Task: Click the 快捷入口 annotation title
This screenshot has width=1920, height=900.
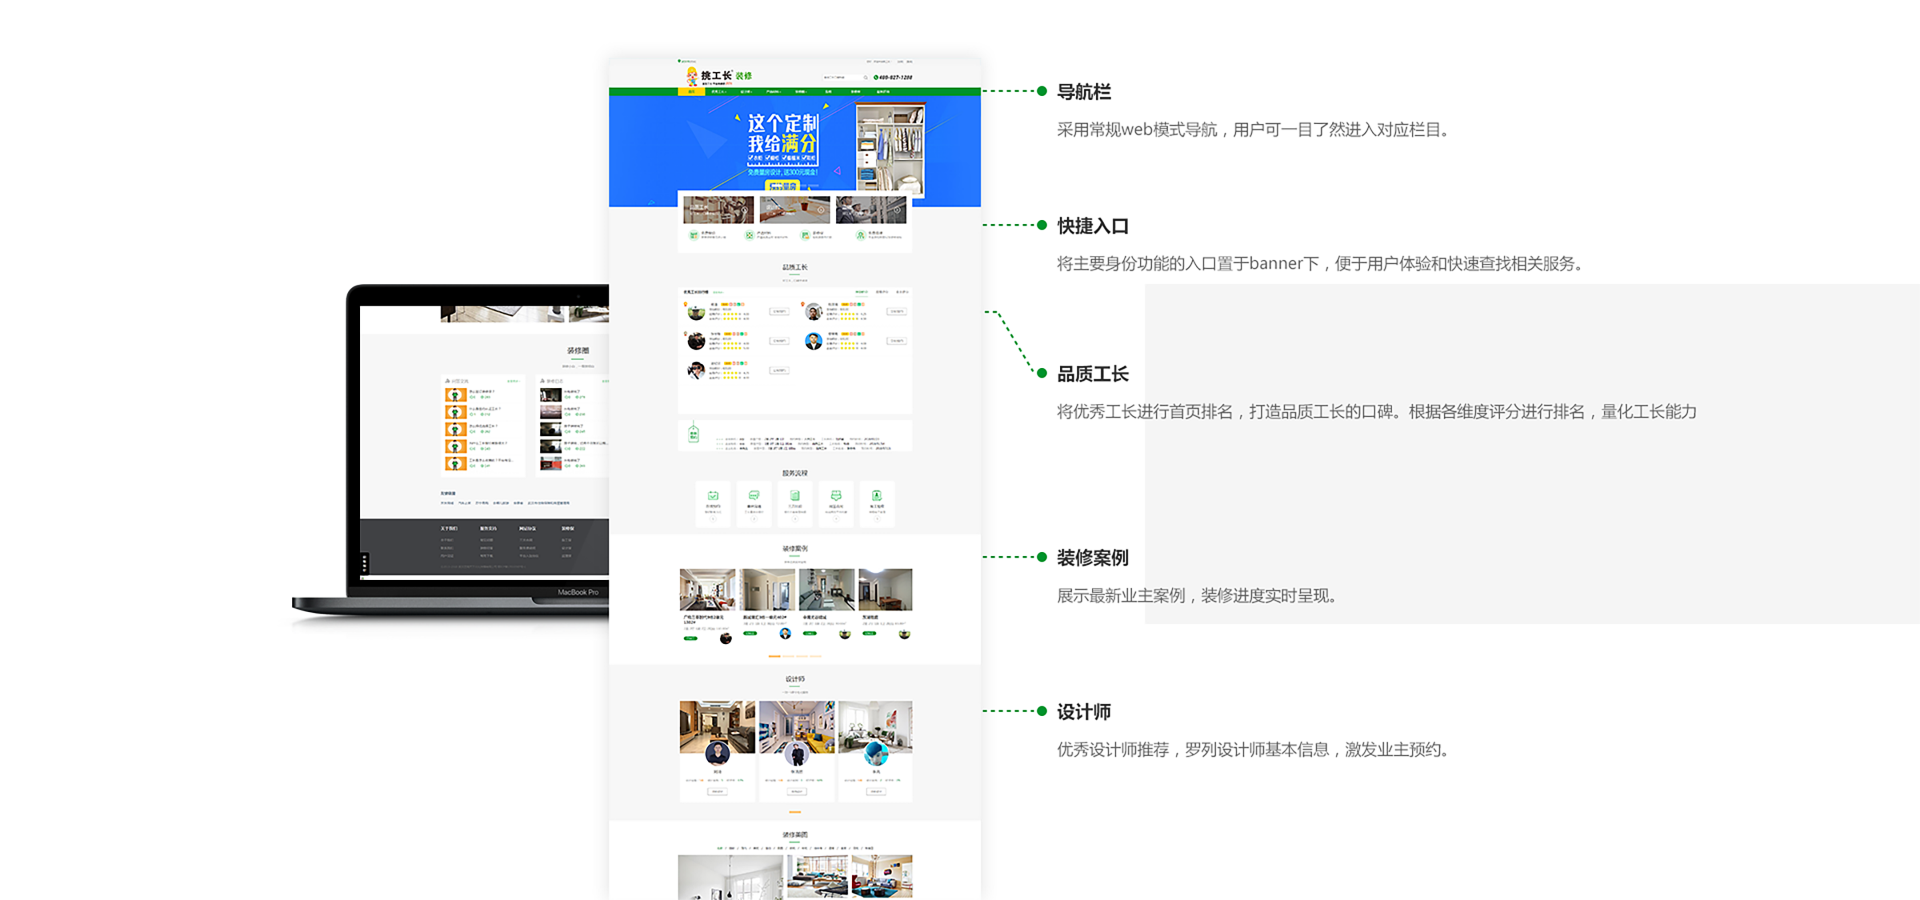Action: click(1093, 226)
